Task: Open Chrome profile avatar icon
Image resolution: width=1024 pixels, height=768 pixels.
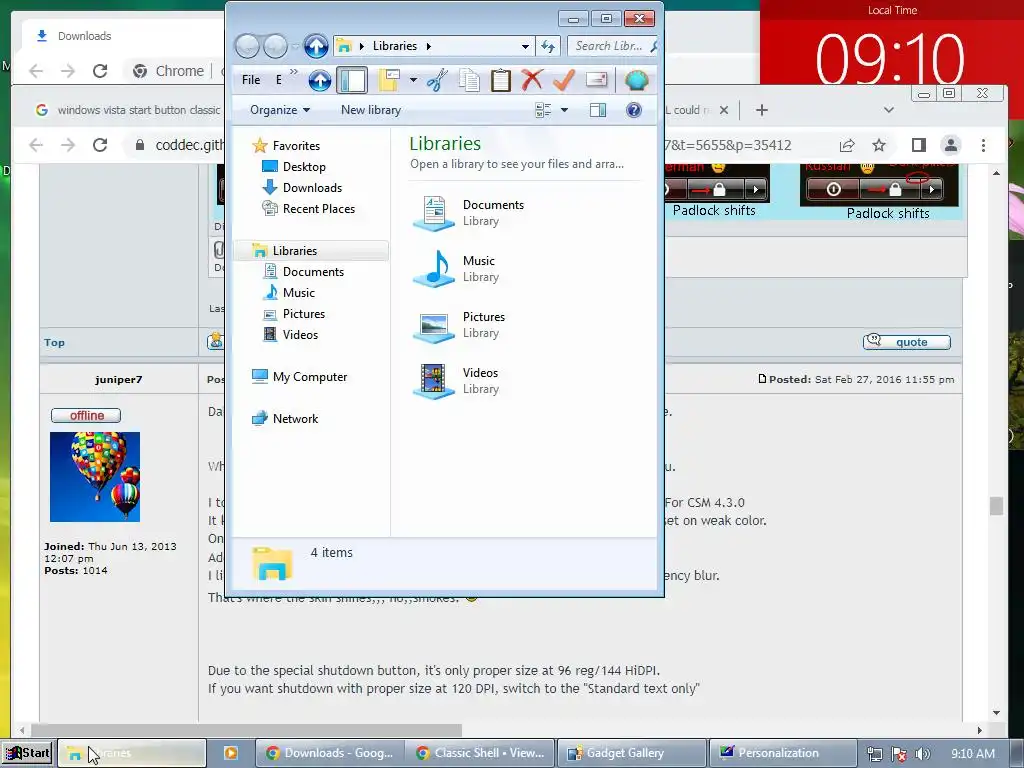Action: coord(951,145)
